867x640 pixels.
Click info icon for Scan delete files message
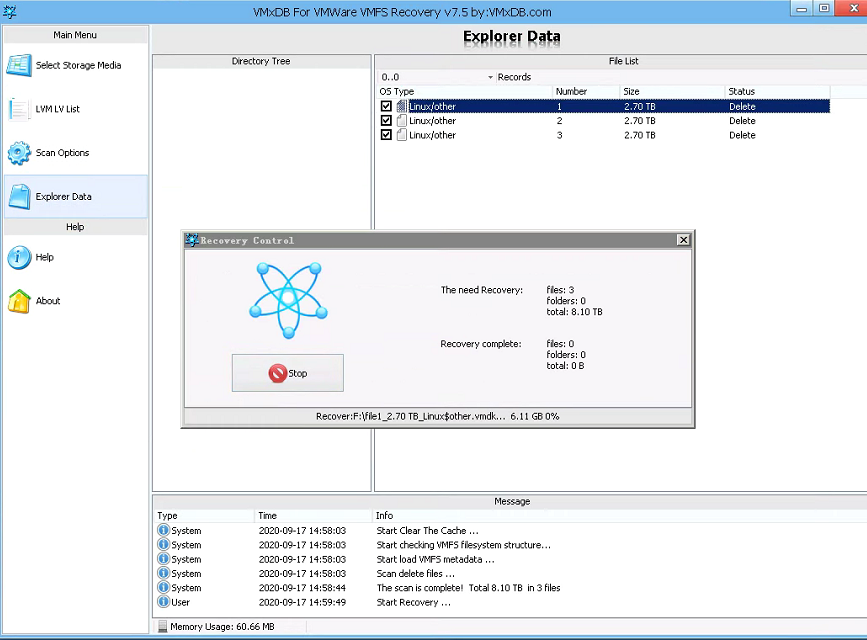point(163,574)
